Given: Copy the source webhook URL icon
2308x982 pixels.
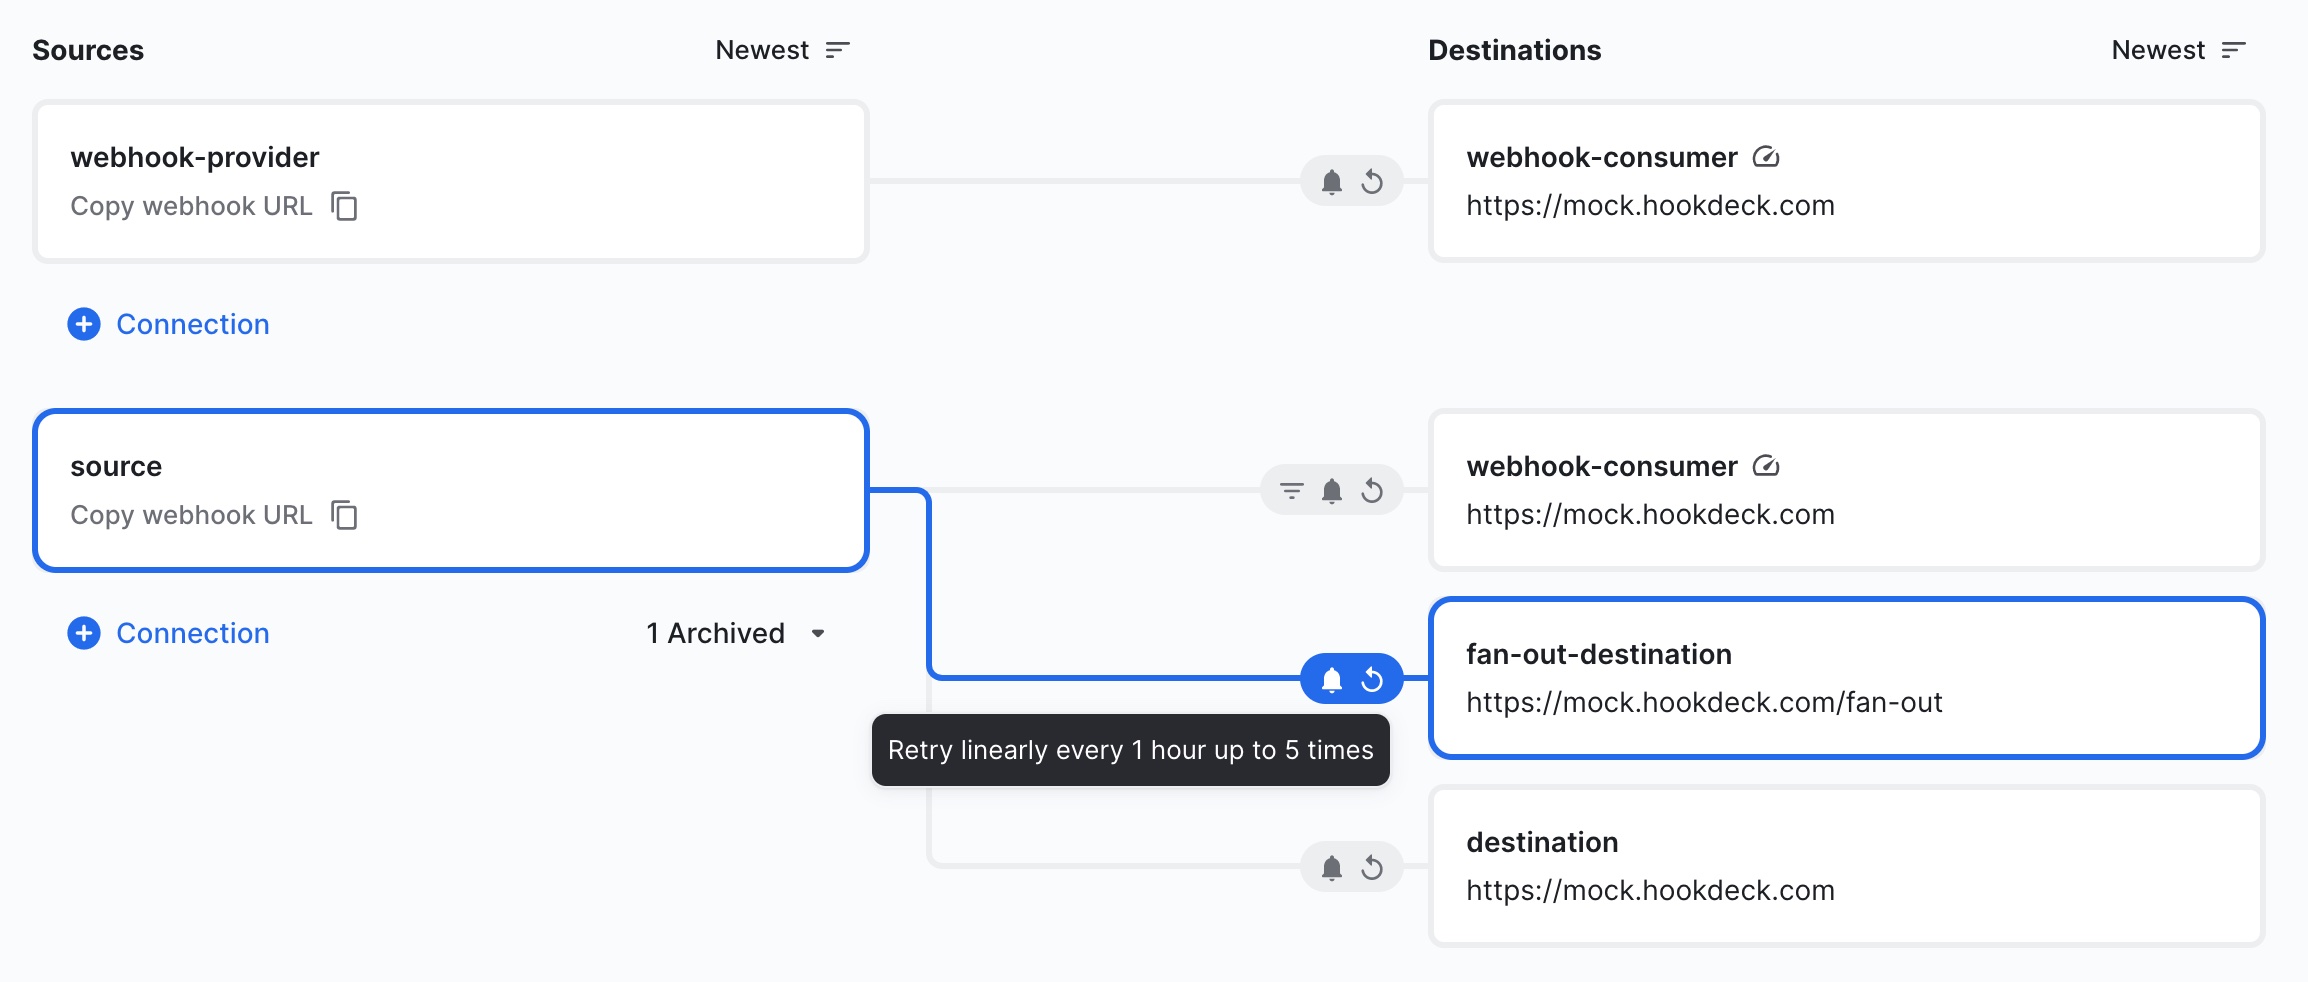Looking at the screenshot, I should [x=346, y=516].
